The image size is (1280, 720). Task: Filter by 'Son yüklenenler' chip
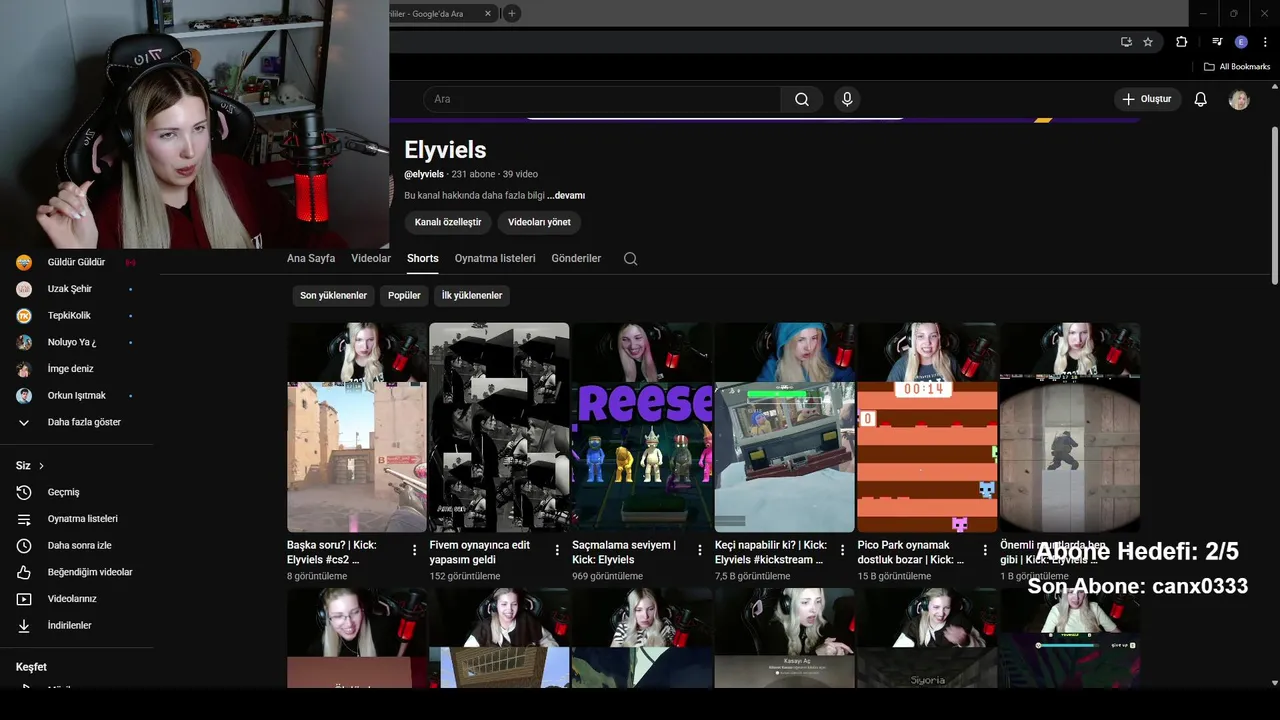(x=333, y=295)
